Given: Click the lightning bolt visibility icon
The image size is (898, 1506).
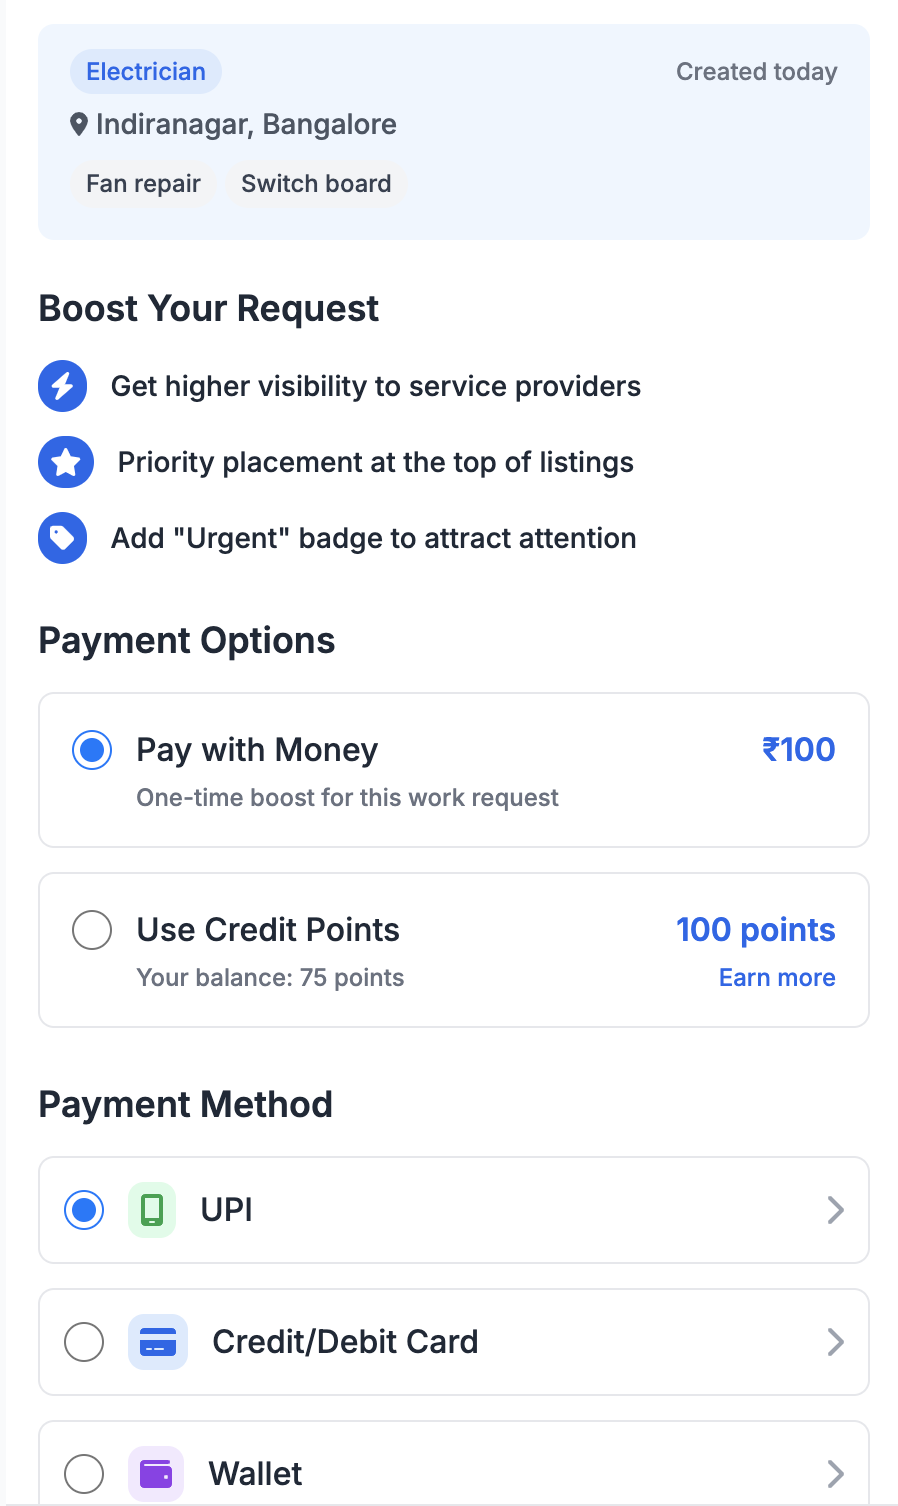Looking at the screenshot, I should click(x=63, y=386).
